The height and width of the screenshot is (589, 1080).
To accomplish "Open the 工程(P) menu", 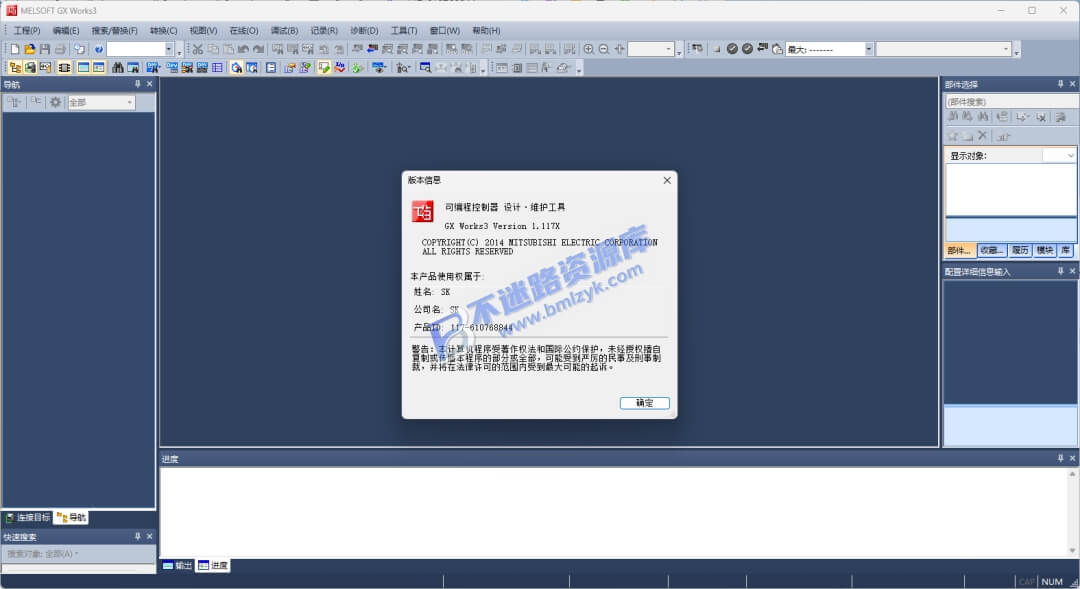I will (x=26, y=30).
